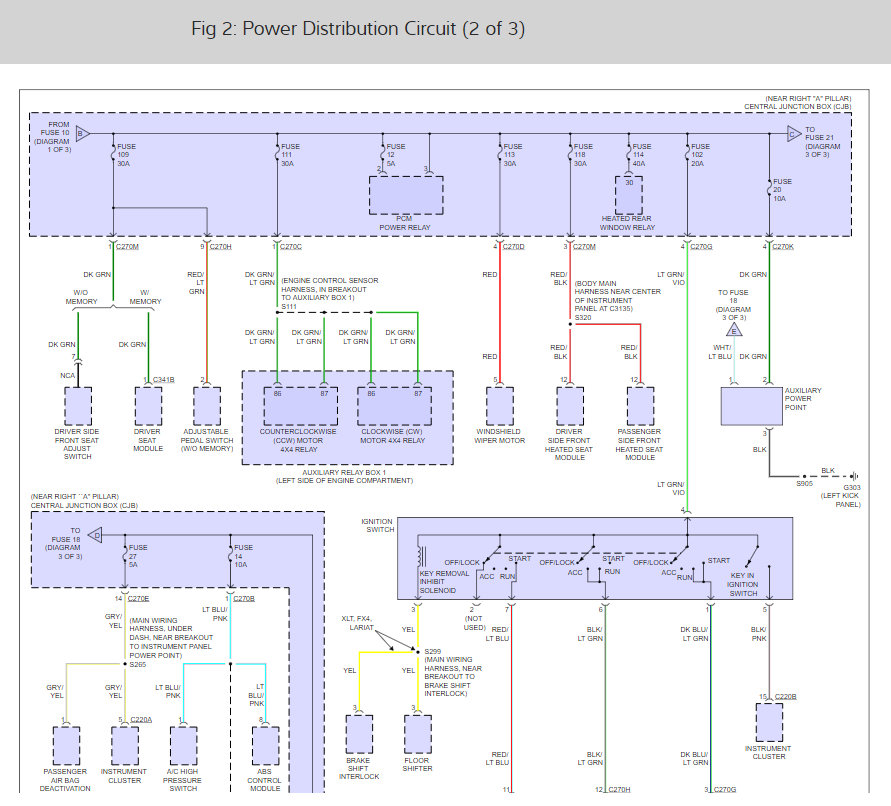
Task: Click the 'FUSE 113 30A' label
Action: tap(512, 155)
